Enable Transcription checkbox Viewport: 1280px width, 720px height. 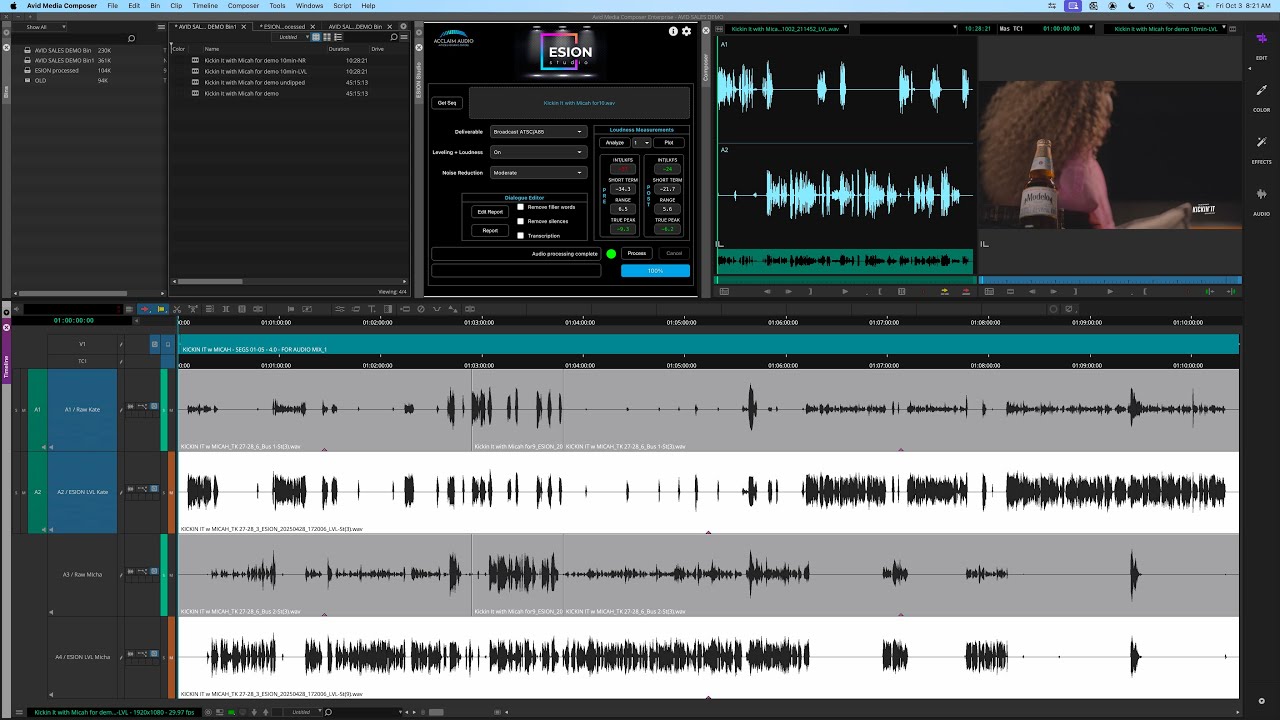[x=520, y=236]
